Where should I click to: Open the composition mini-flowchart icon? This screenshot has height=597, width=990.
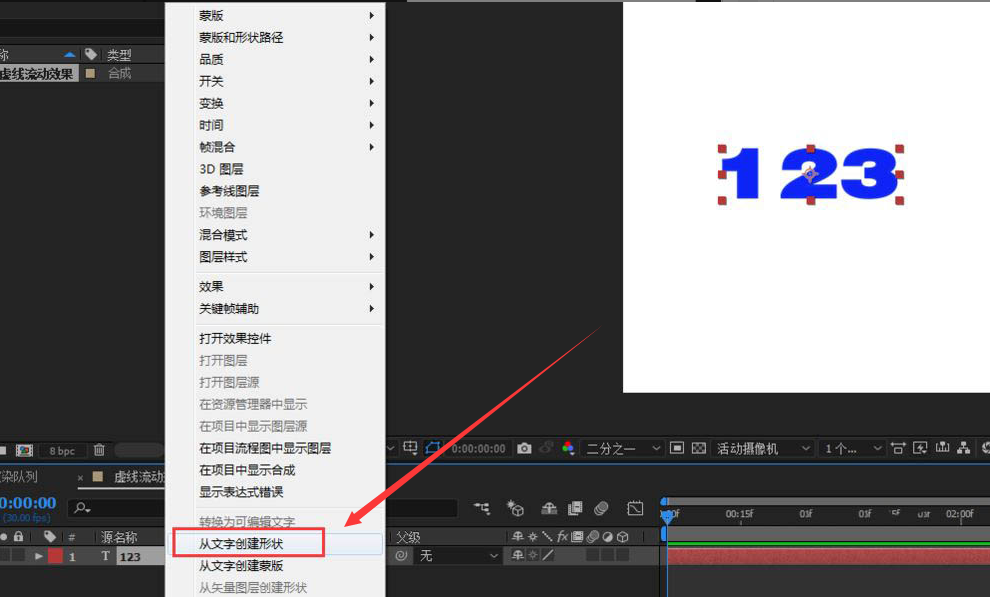tap(964, 449)
